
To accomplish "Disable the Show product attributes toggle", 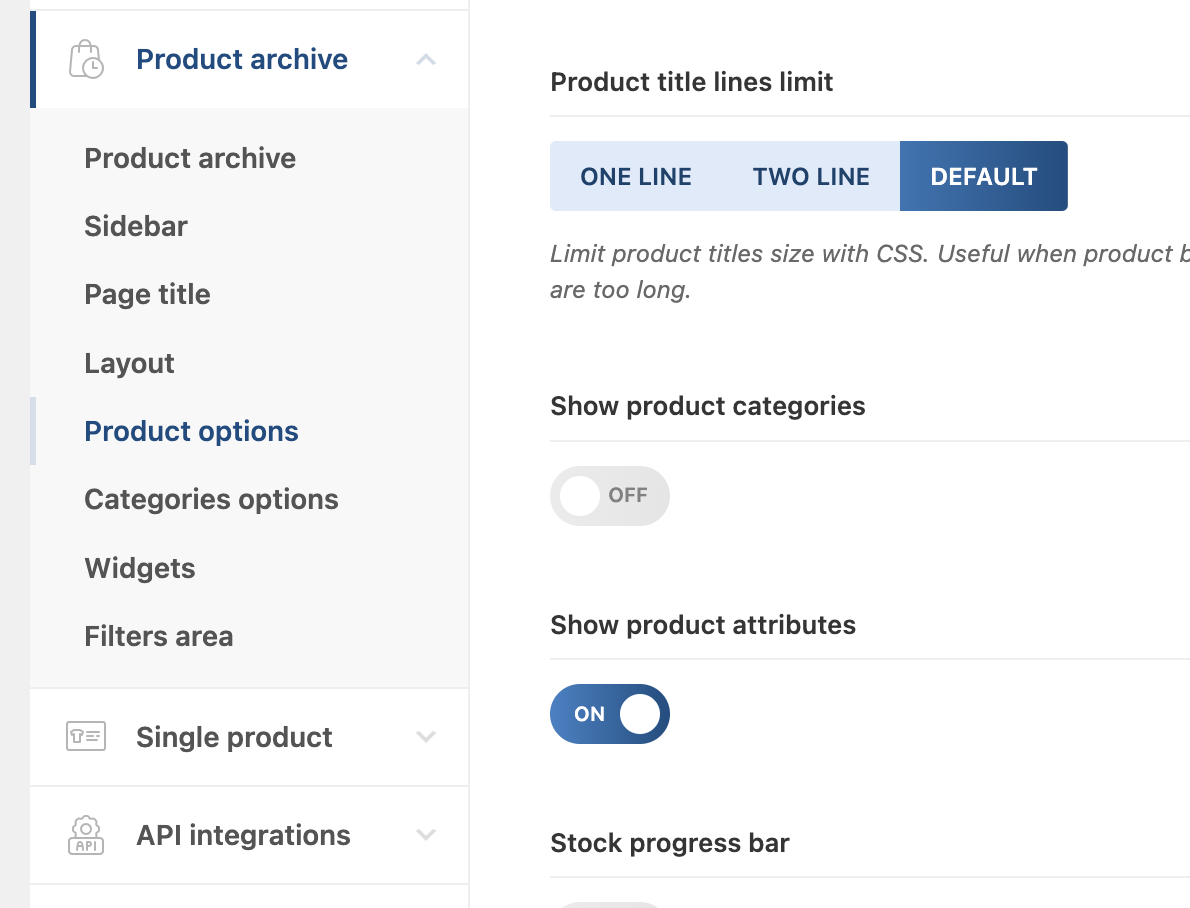I will click(x=609, y=714).
